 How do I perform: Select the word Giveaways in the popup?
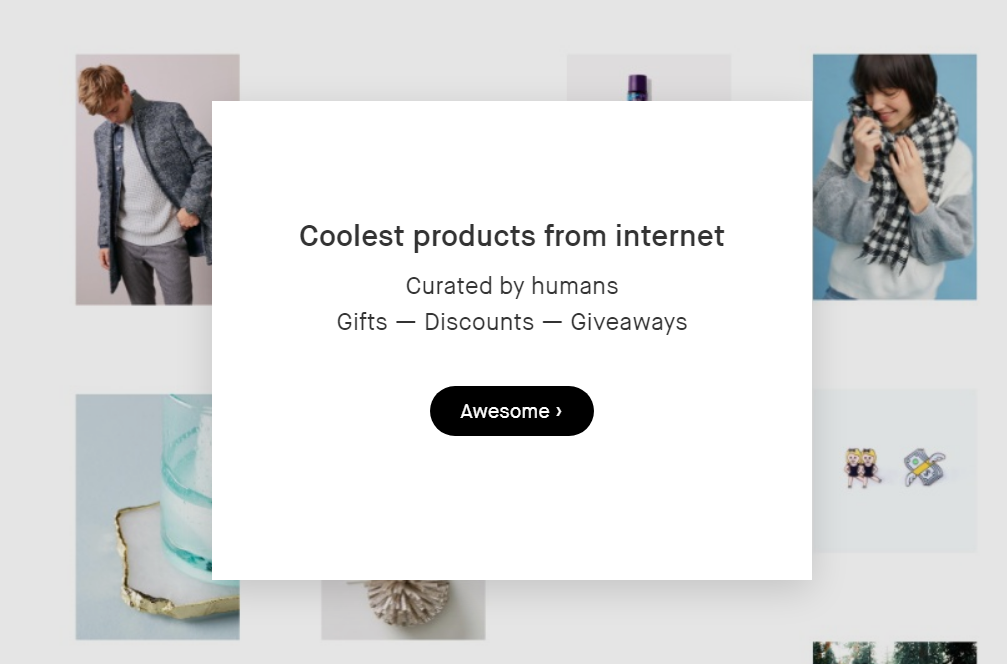[629, 322]
